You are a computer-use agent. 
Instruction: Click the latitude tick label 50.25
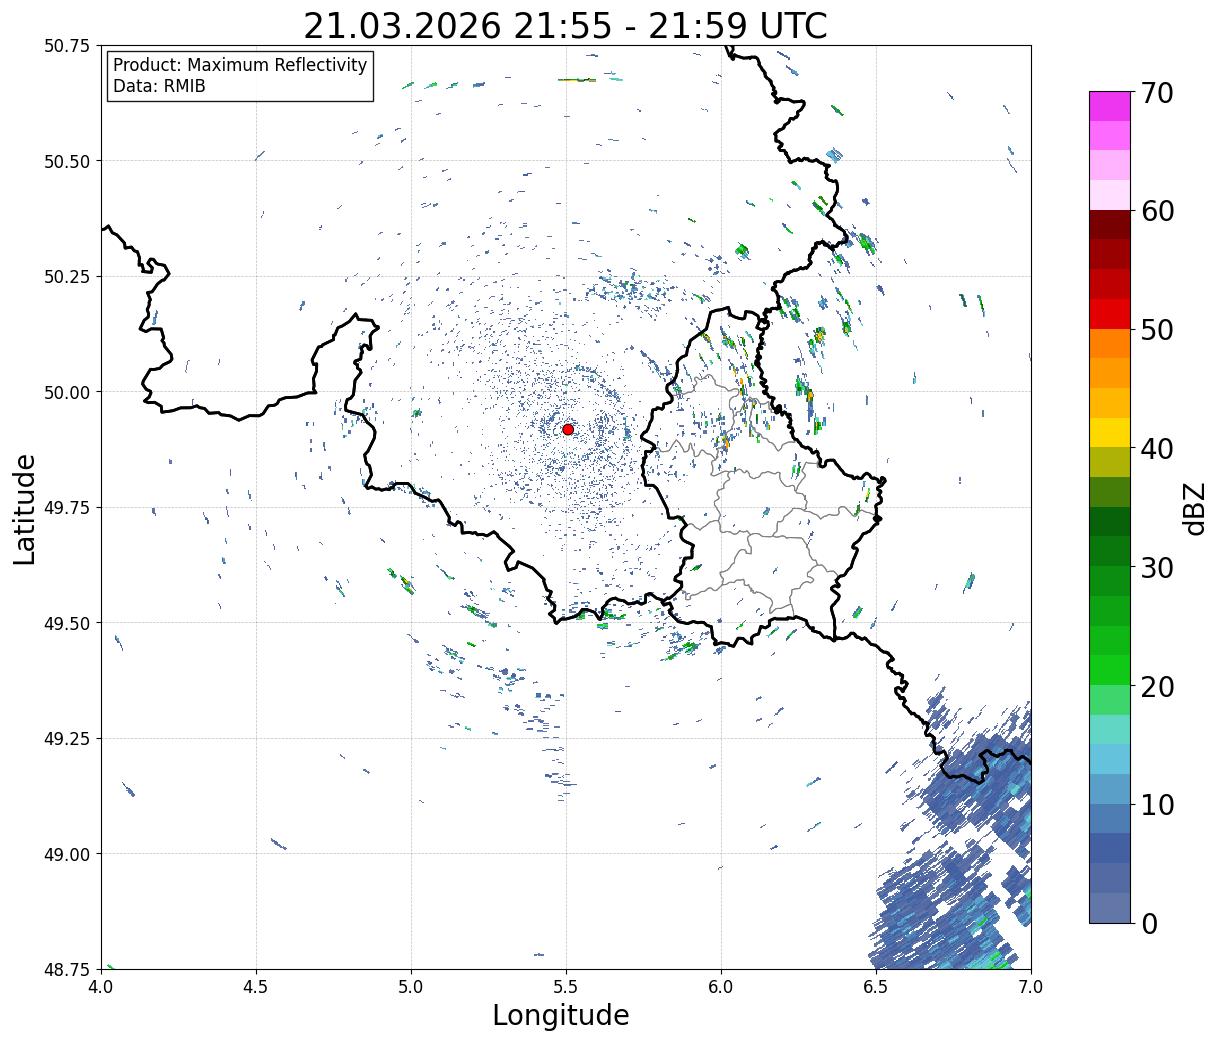(x=67, y=277)
